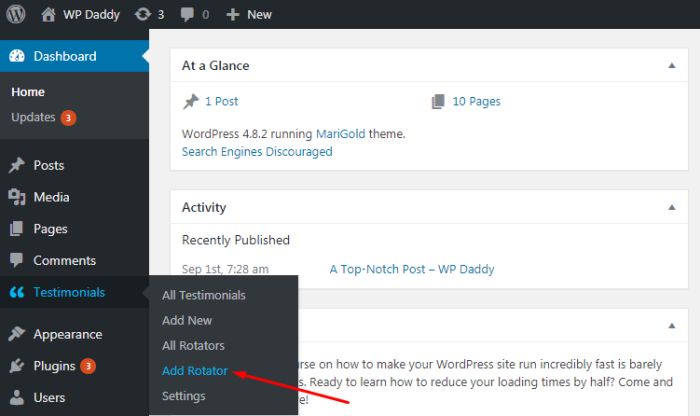Click the plus icon next to New
700x416 pixels.
[233, 15]
